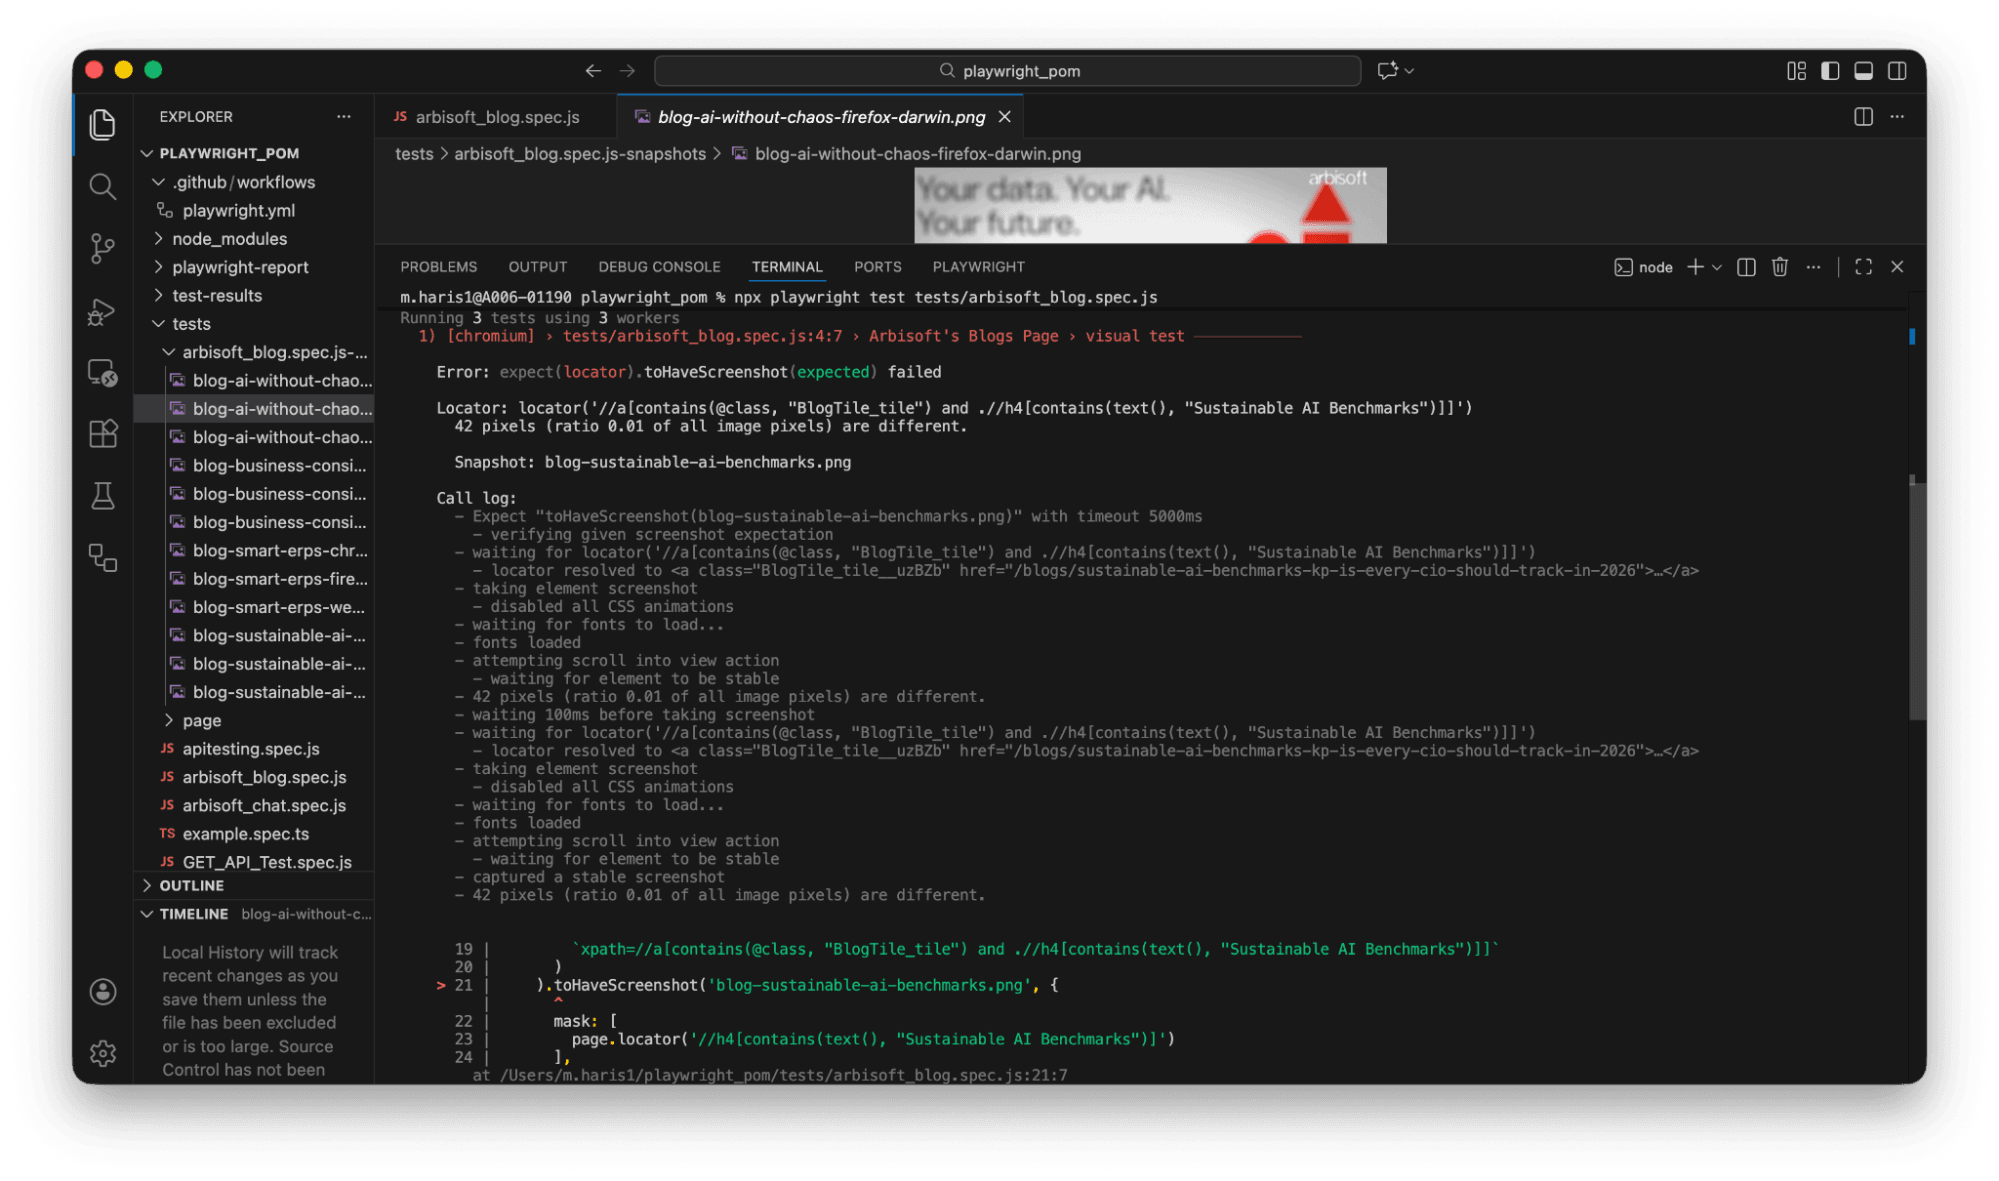This screenshot has width=1999, height=1181.
Task: Open arbisoft_chat.spec.js file
Action: (x=263, y=805)
